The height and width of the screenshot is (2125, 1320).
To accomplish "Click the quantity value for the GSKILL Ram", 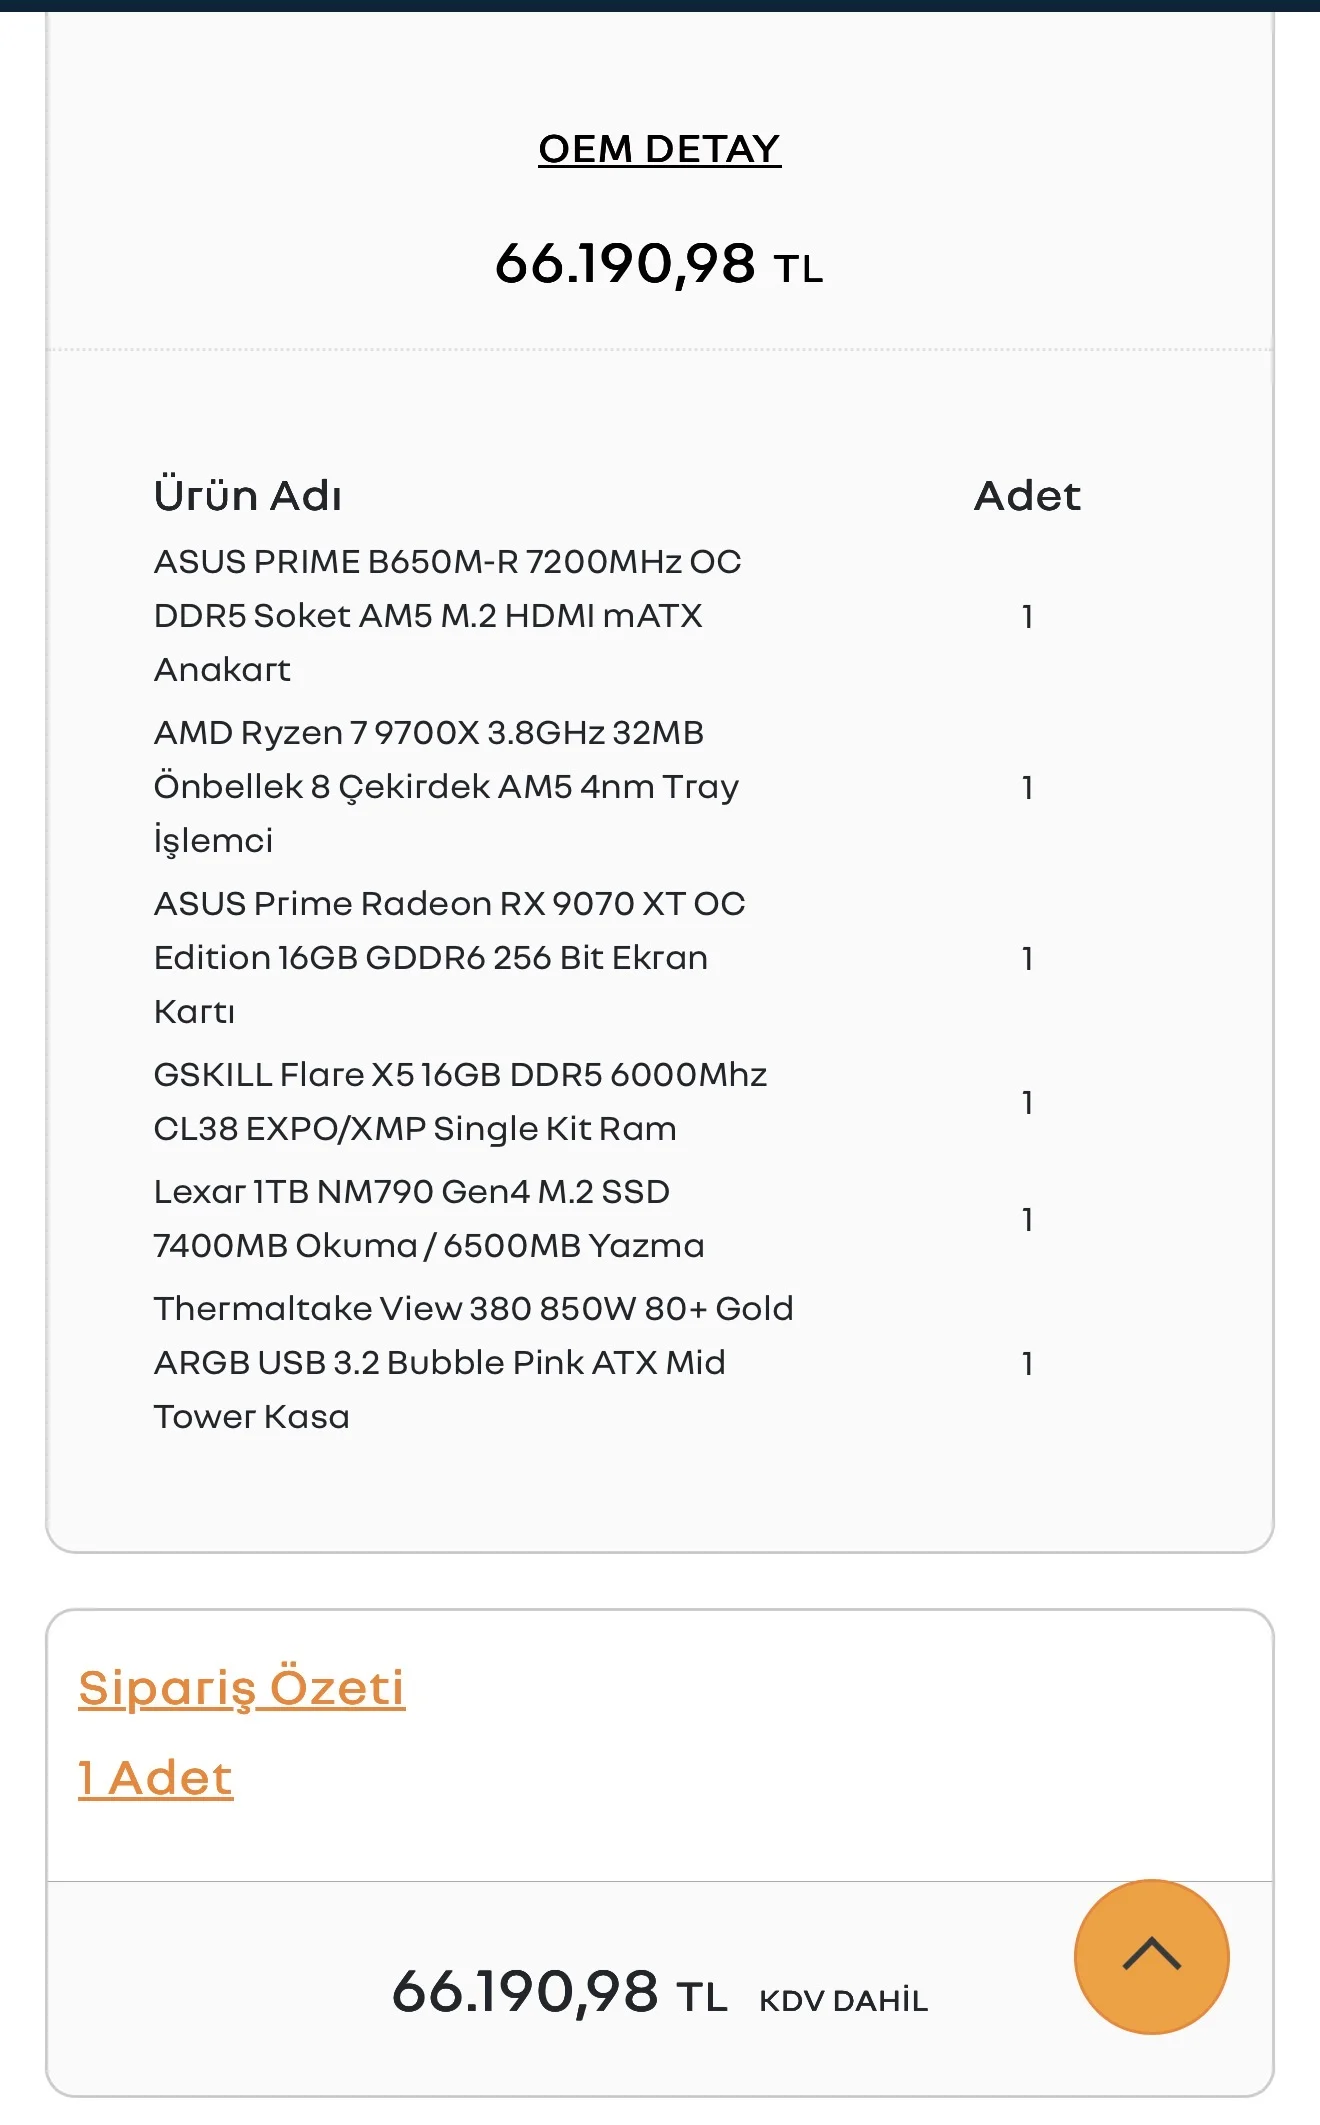I will (1027, 1102).
